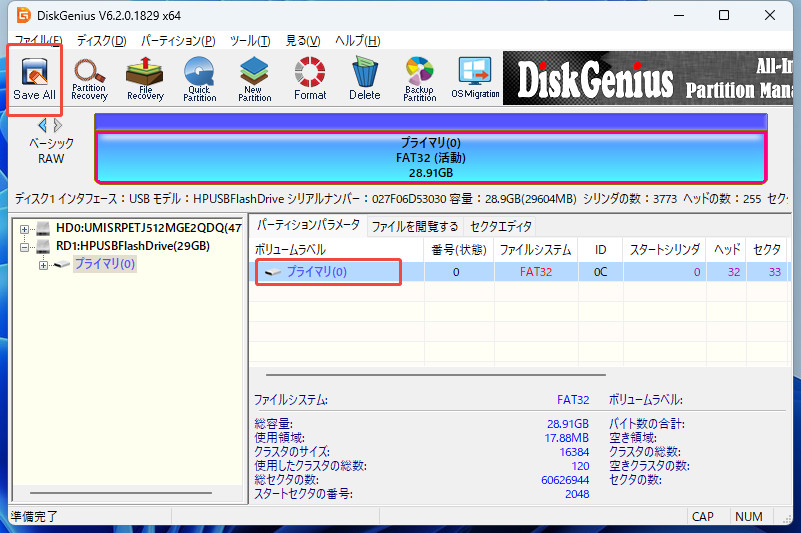The width and height of the screenshot is (801, 533).
Task: Launch the File Recovery tool
Action: point(145,79)
